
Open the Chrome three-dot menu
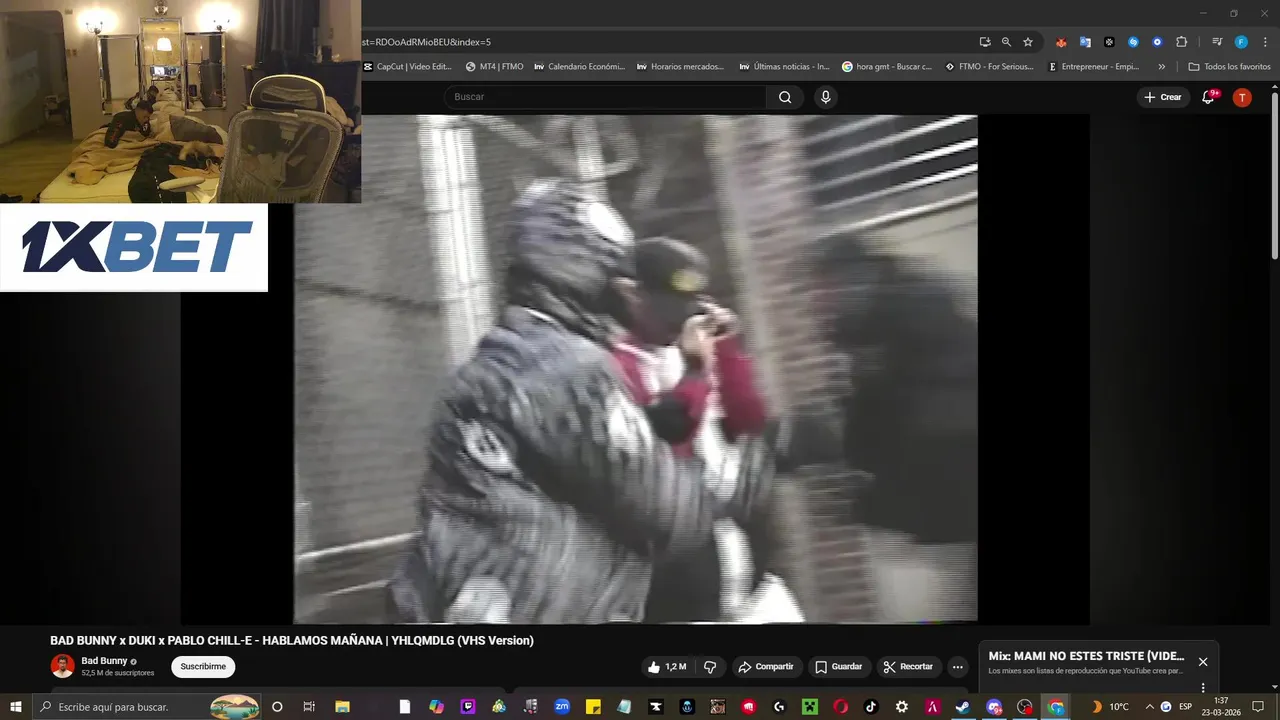(x=1263, y=42)
